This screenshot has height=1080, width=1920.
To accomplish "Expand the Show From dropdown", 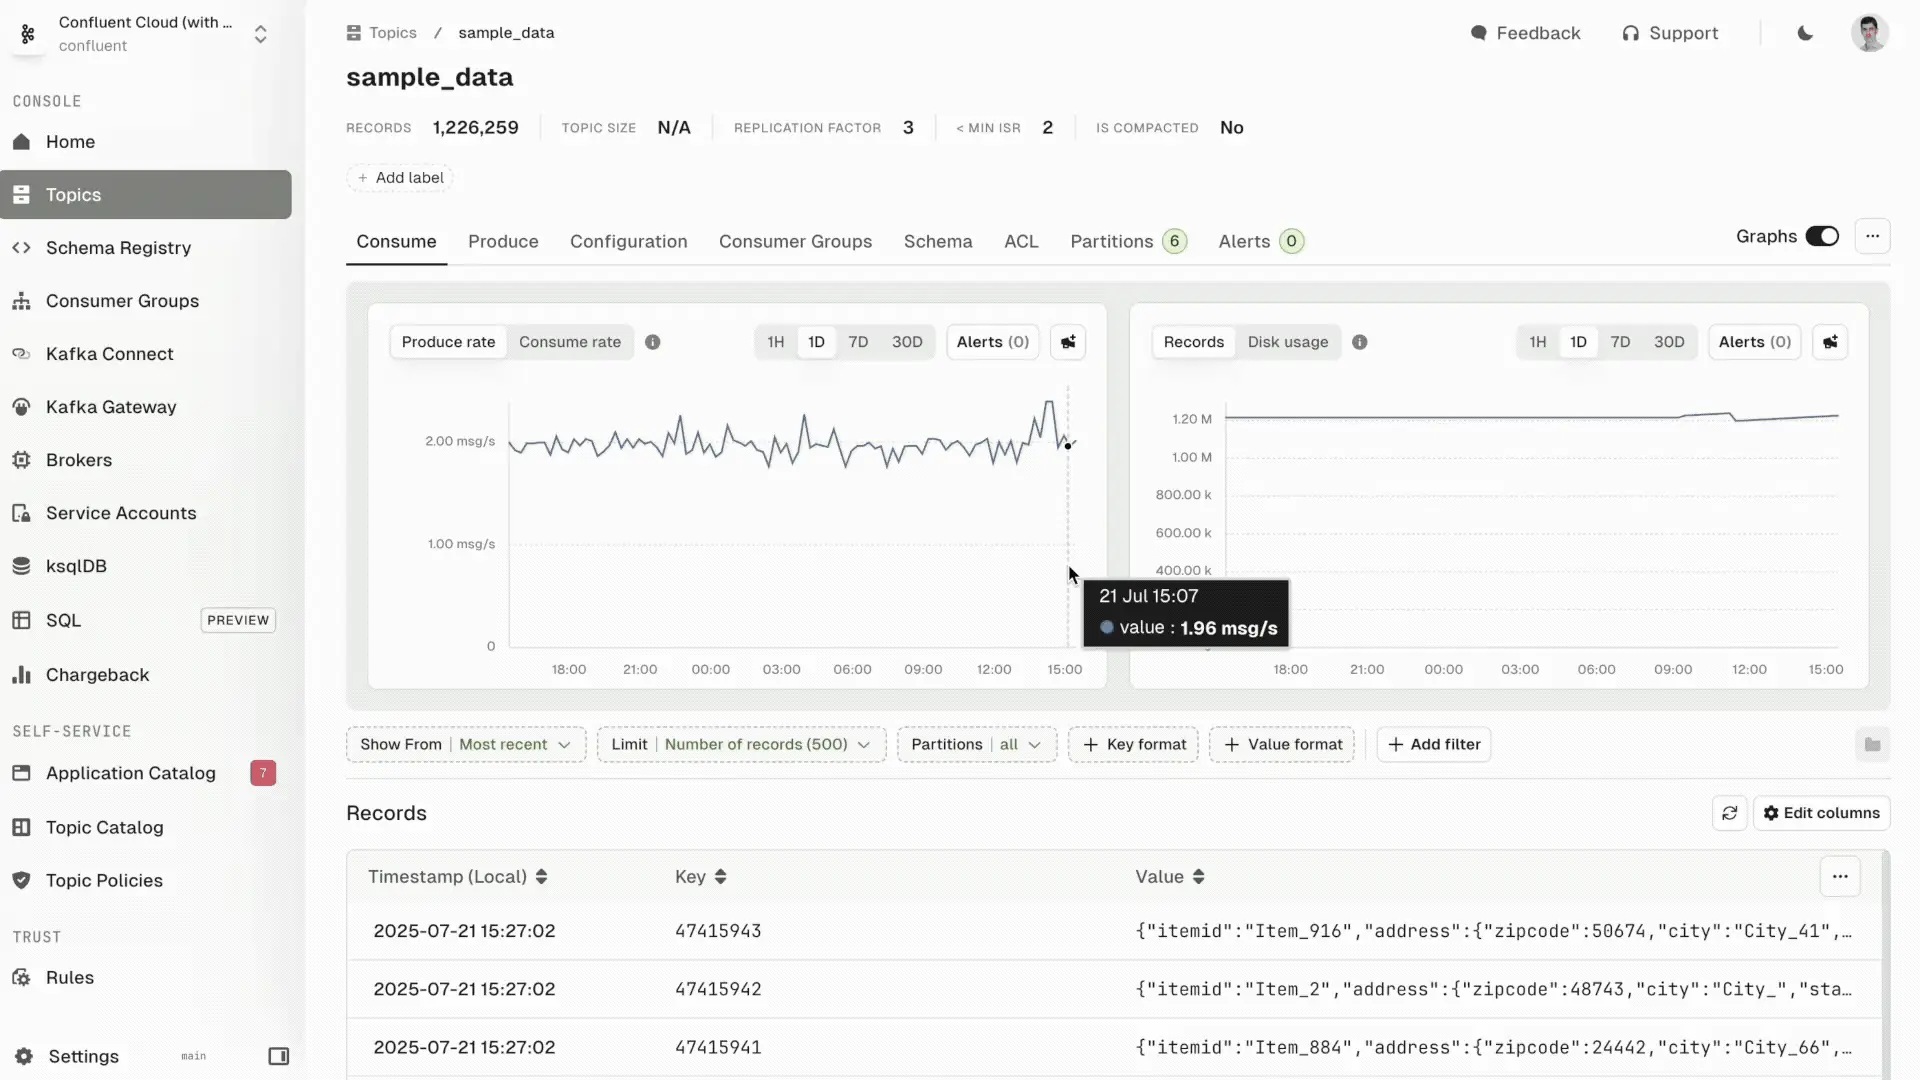I will [x=465, y=744].
